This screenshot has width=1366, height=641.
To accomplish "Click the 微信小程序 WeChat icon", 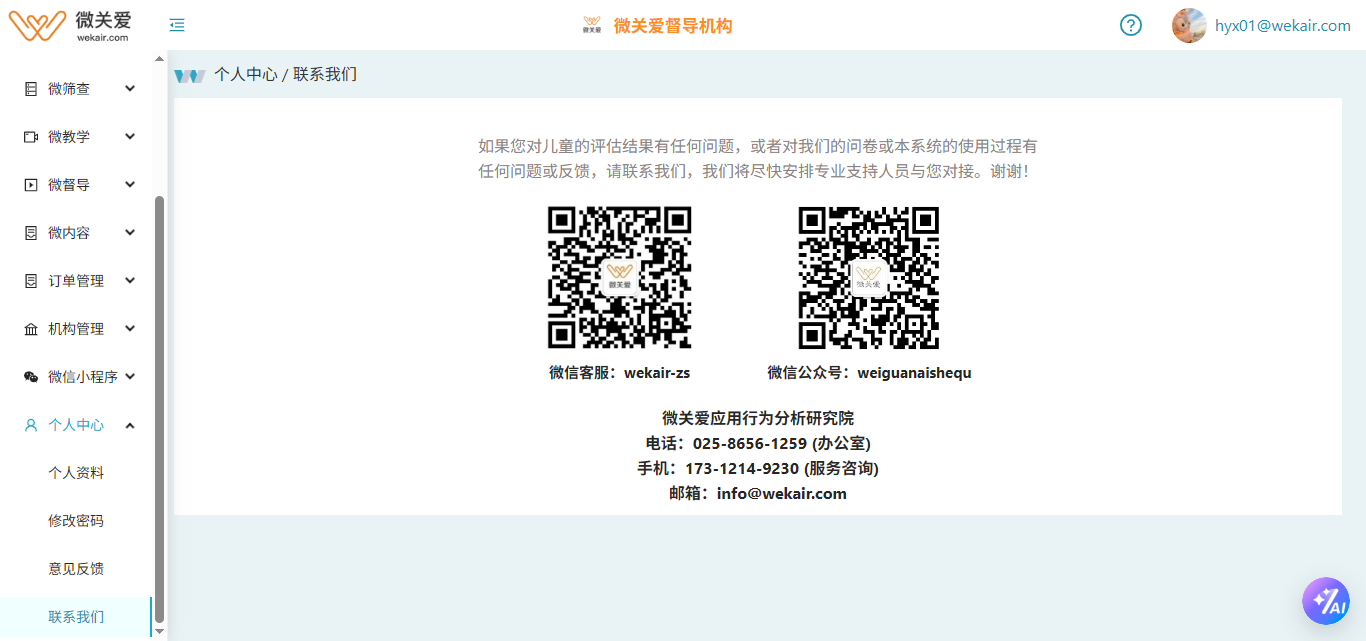I will 31,377.
